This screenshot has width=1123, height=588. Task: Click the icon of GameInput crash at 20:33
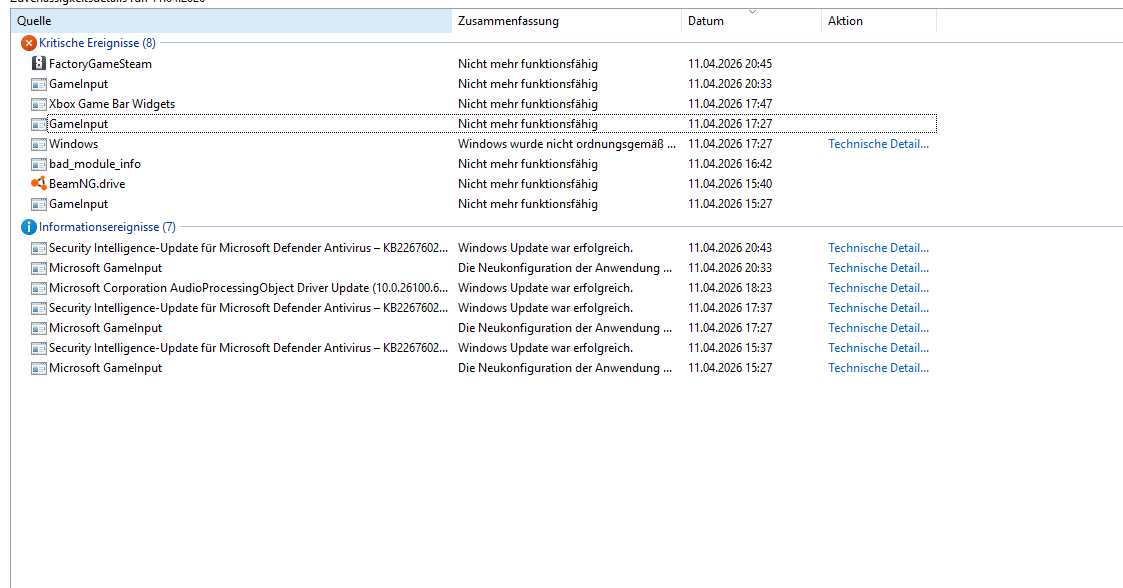pyautogui.click(x=39, y=84)
